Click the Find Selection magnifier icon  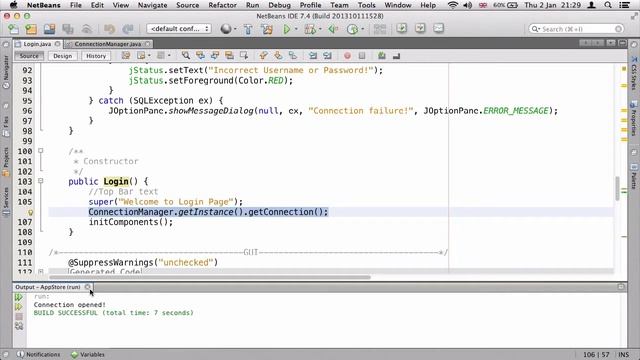186,56
